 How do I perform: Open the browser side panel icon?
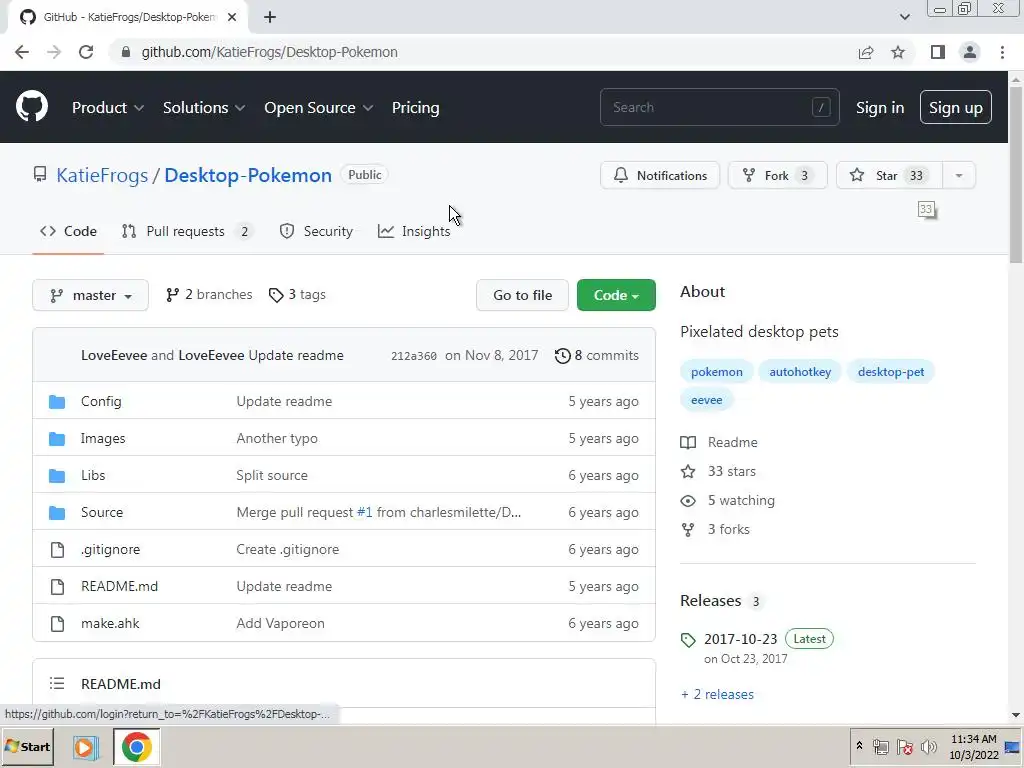pos(938,52)
